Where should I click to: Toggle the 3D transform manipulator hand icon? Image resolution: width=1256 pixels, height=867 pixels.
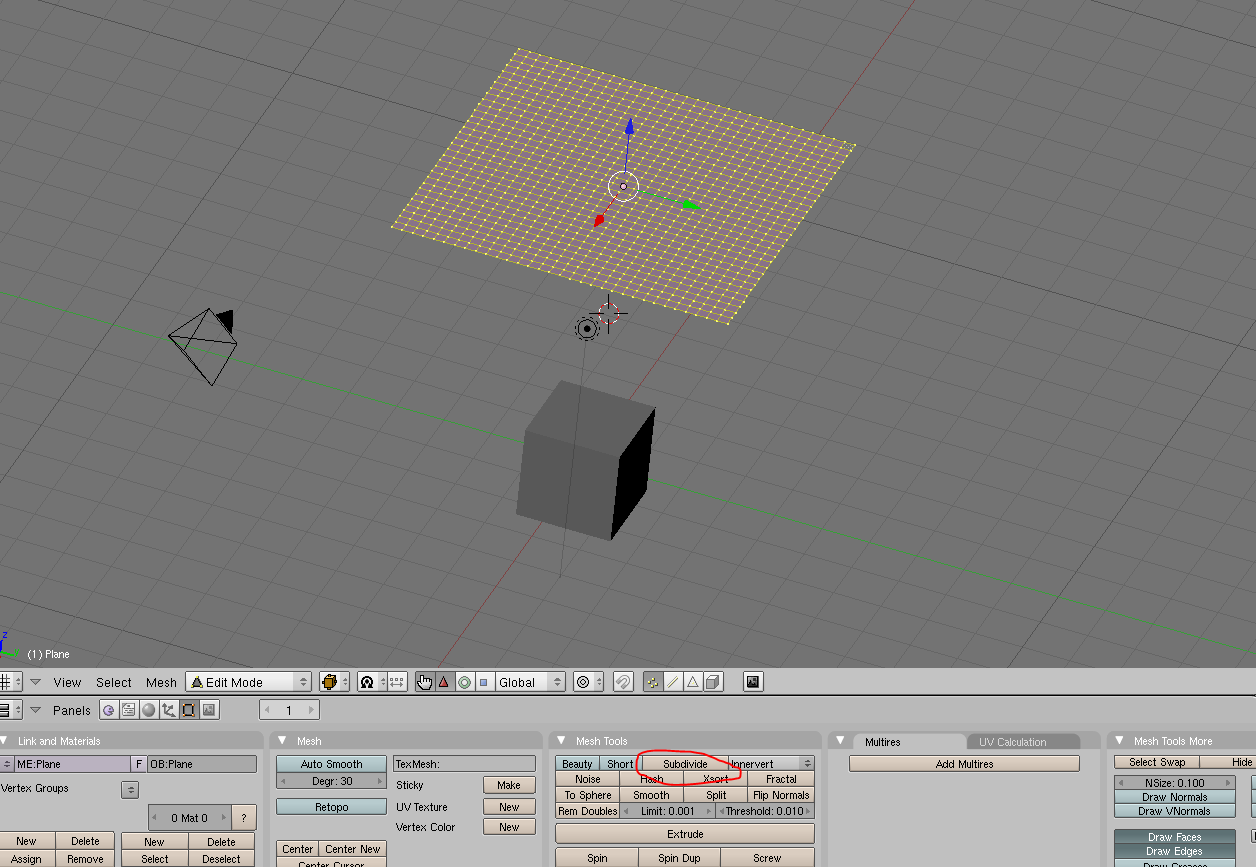[425, 682]
